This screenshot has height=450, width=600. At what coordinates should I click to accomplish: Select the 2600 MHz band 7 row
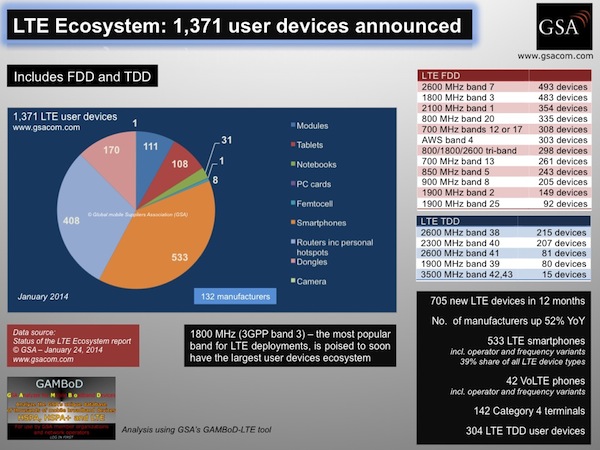point(504,87)
